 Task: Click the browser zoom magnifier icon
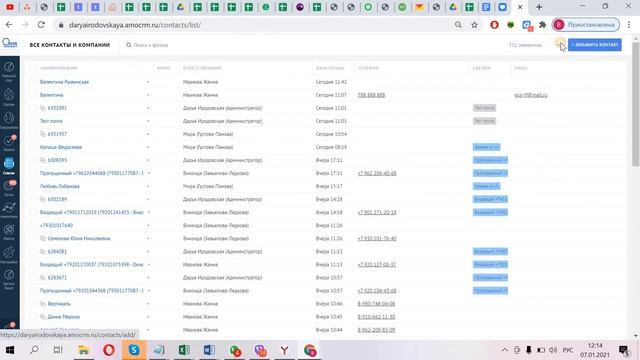458,25
